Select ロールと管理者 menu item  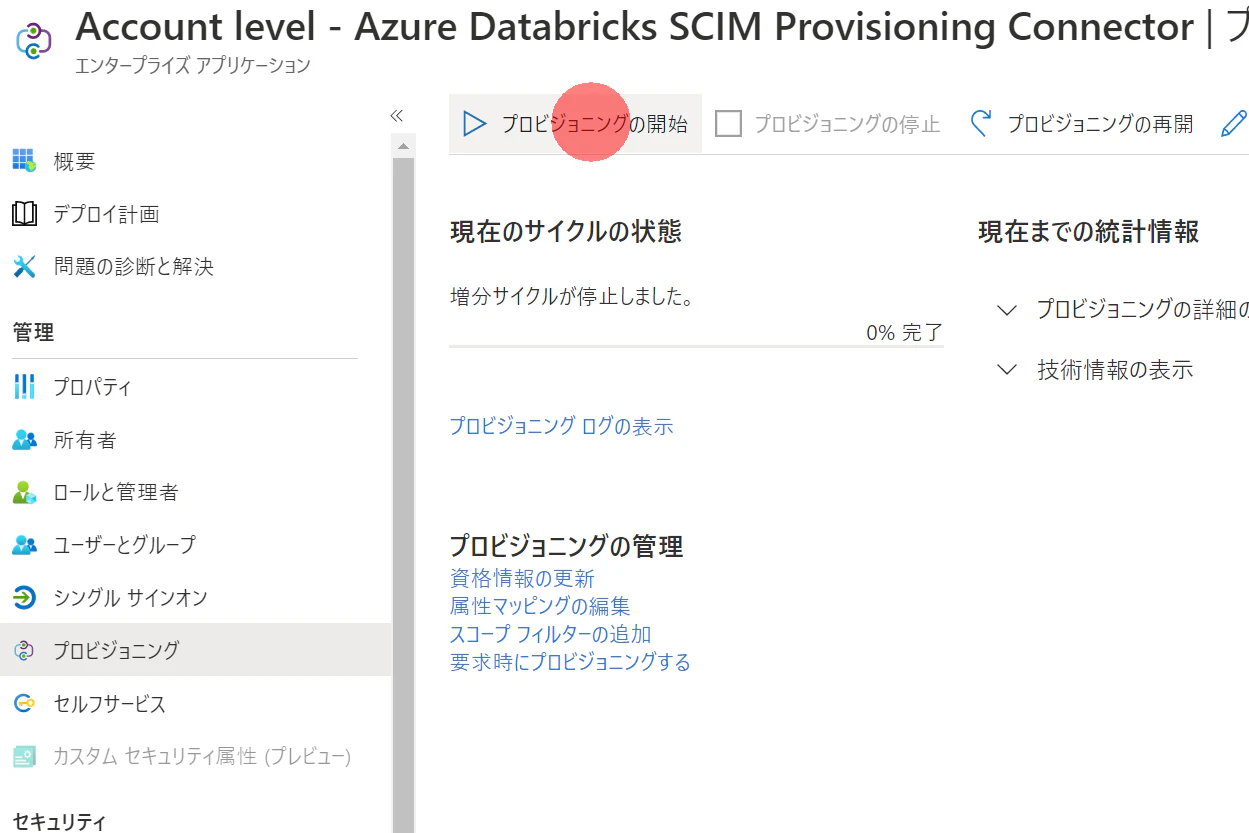coord(115,492)
